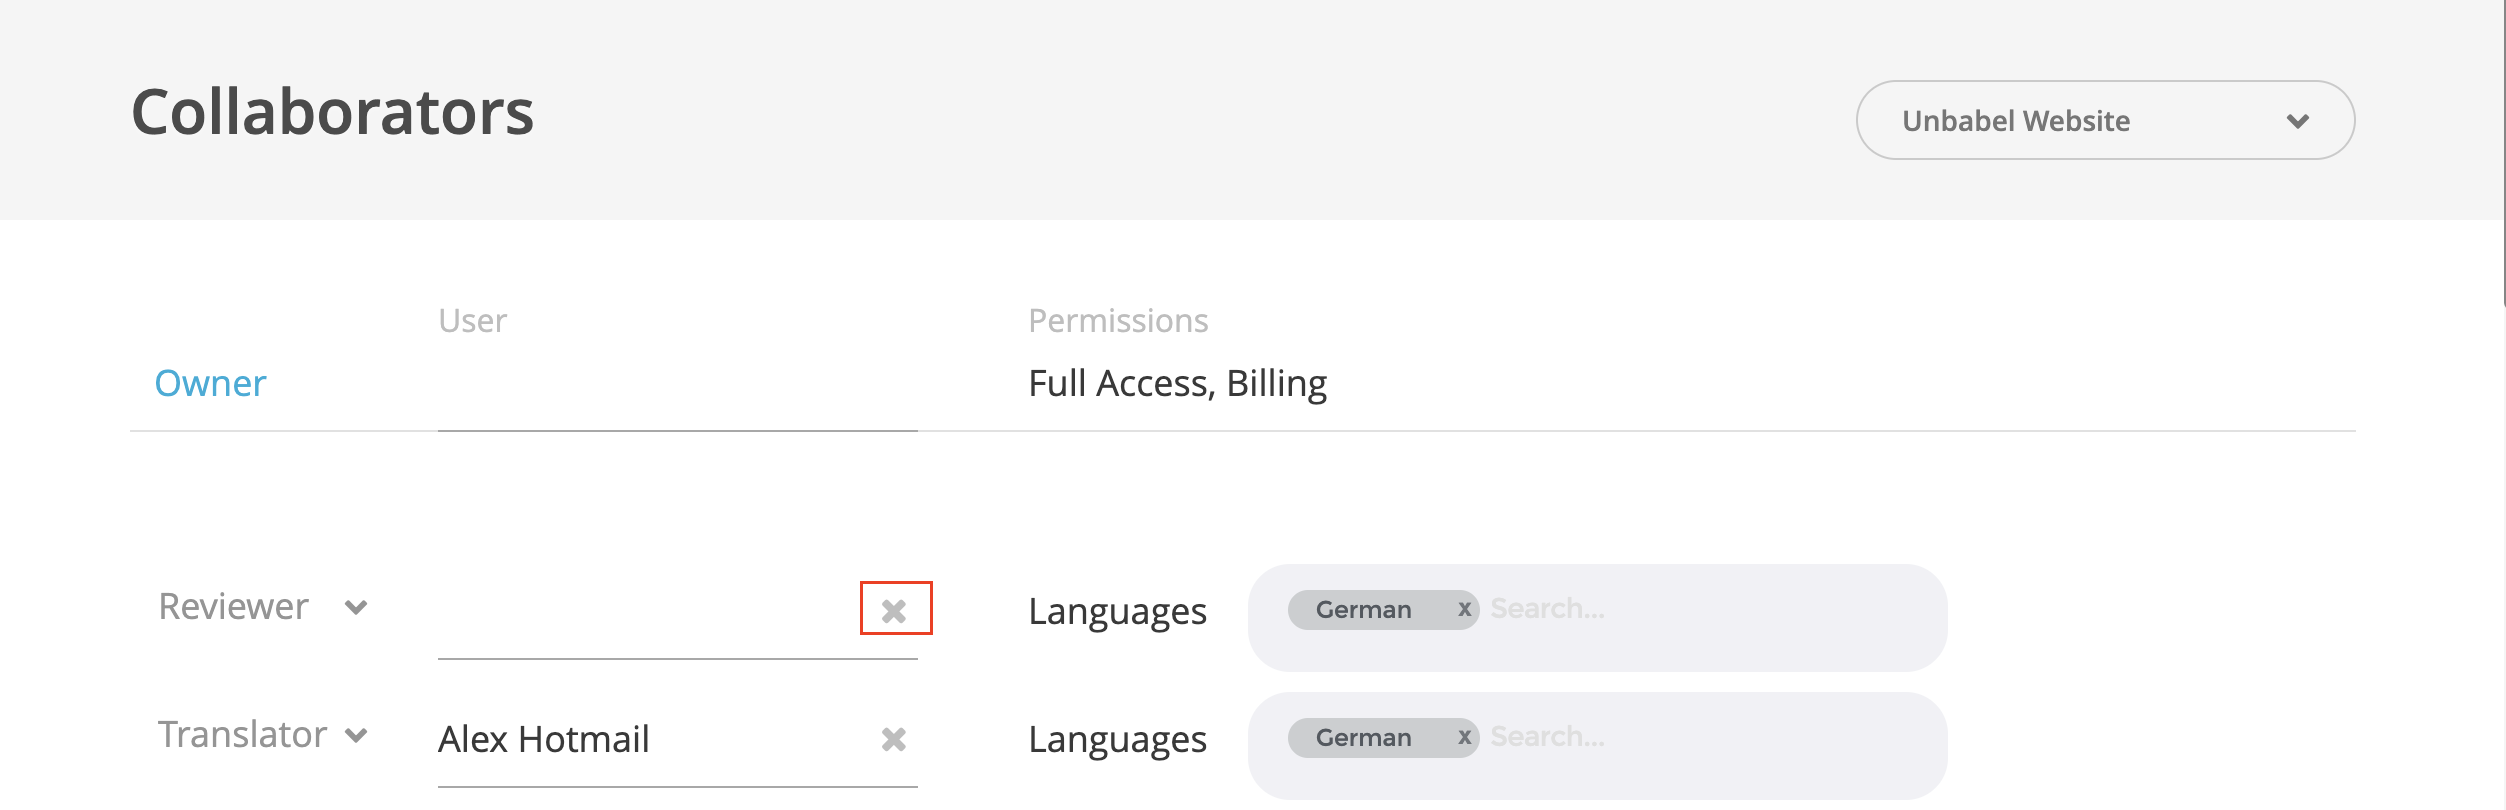This screenshot has width=2506, height=810.
Task: Click the Reviewer role label
Action: (x=234, y=607)
